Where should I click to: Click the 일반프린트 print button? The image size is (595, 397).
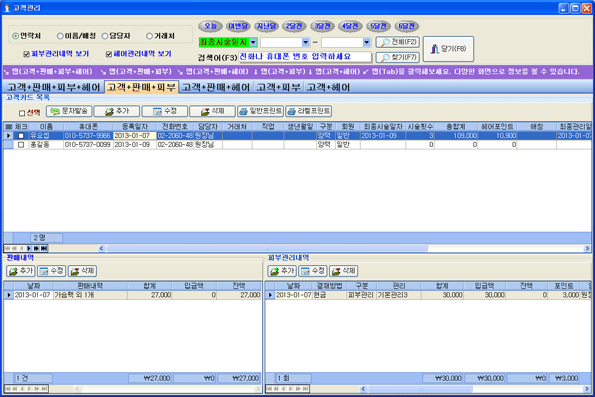coord(260,111)
